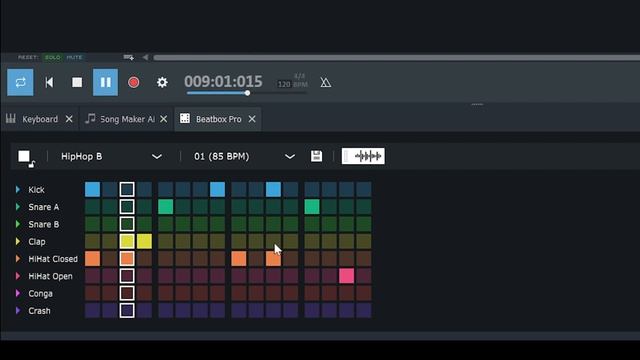This screenshot has height=360, width=640.
Task: Close the Keyboard tab
Action: (69, 119)
